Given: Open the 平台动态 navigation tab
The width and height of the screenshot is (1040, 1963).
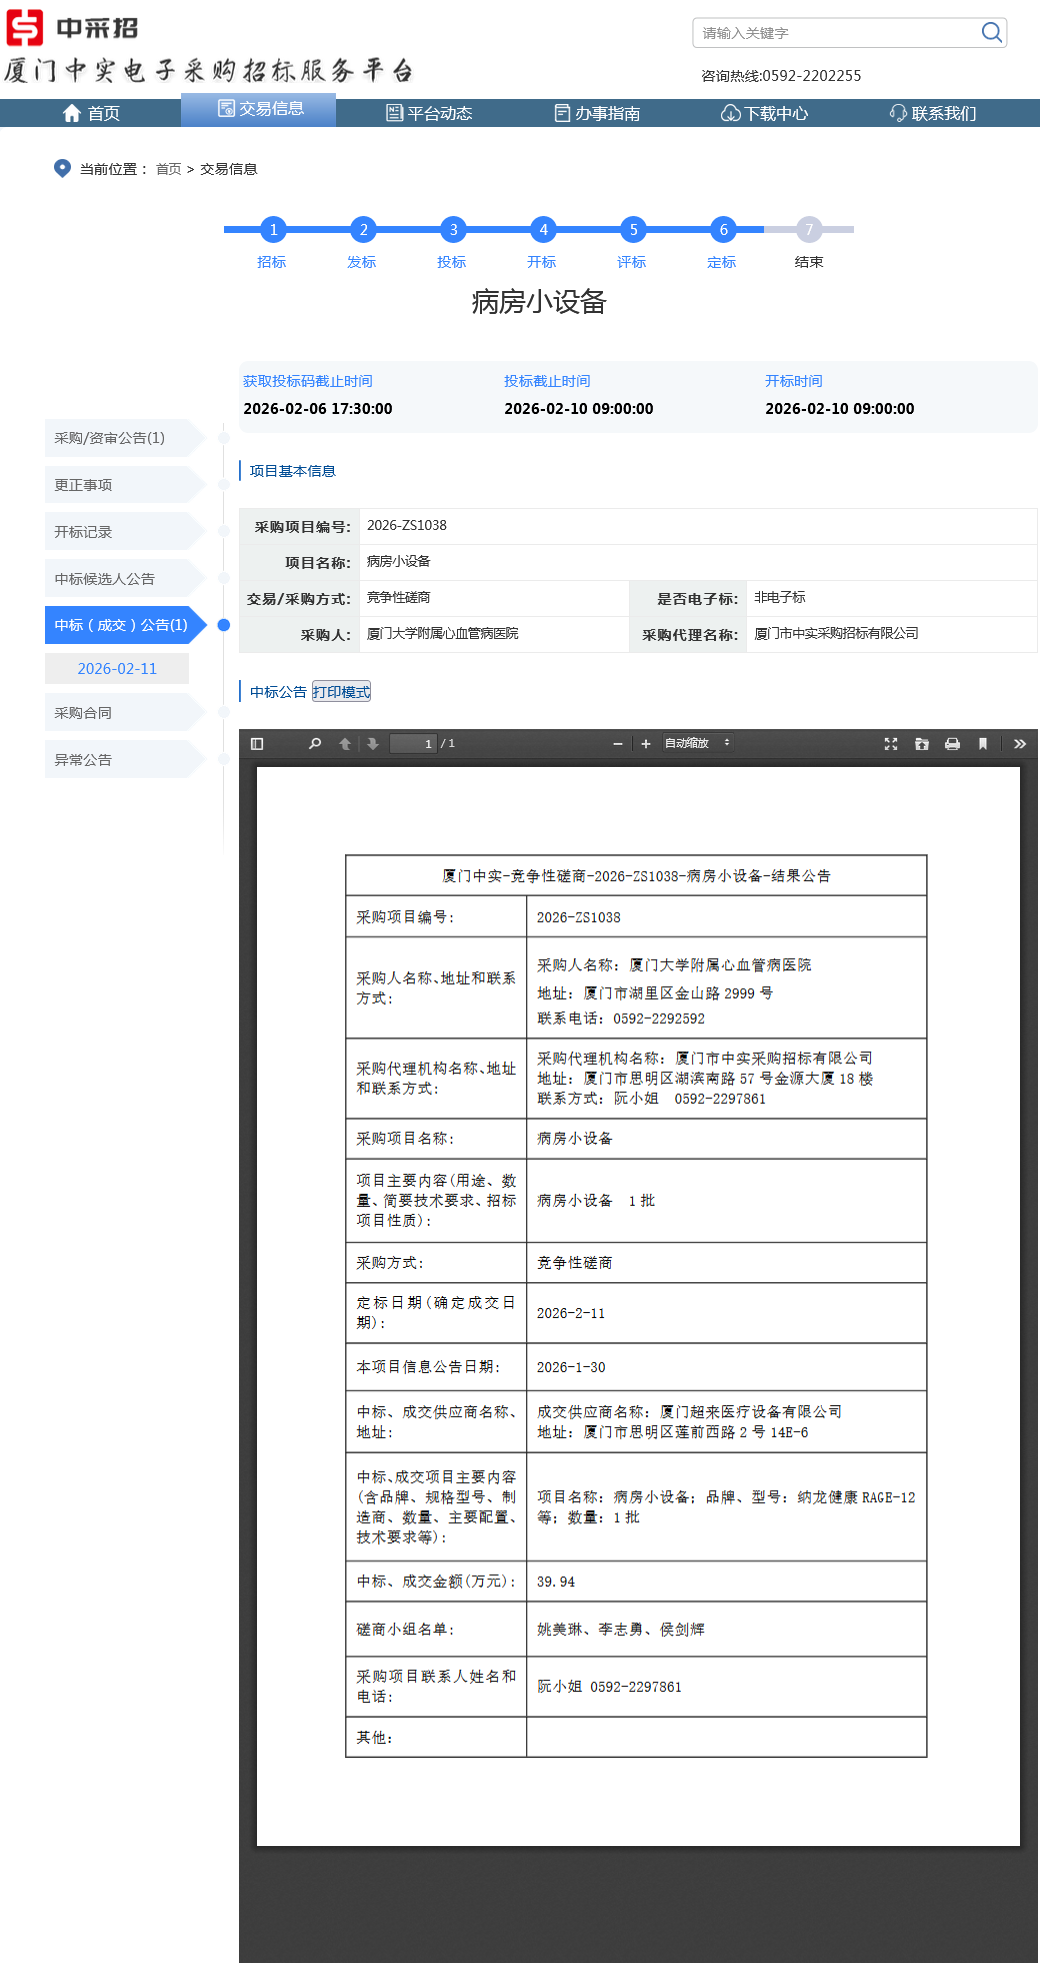Looking at the screenshot, I should pos(429,113).
